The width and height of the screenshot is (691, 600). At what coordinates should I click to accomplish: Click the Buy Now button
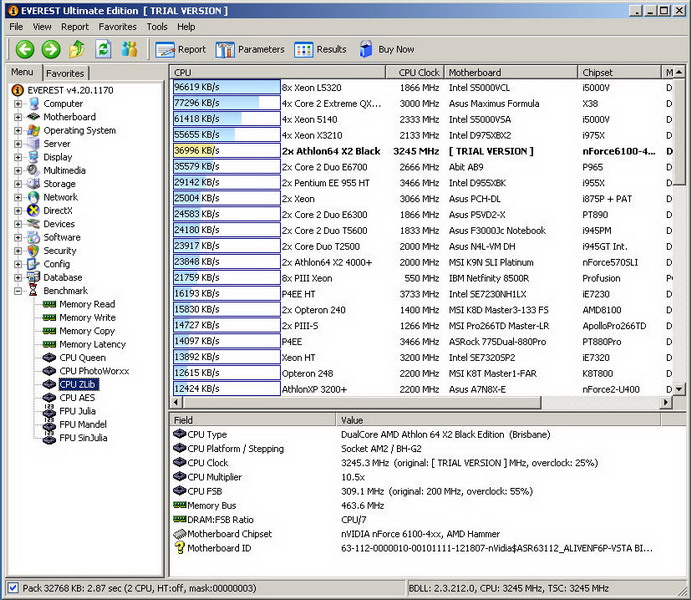coord(385,49)
